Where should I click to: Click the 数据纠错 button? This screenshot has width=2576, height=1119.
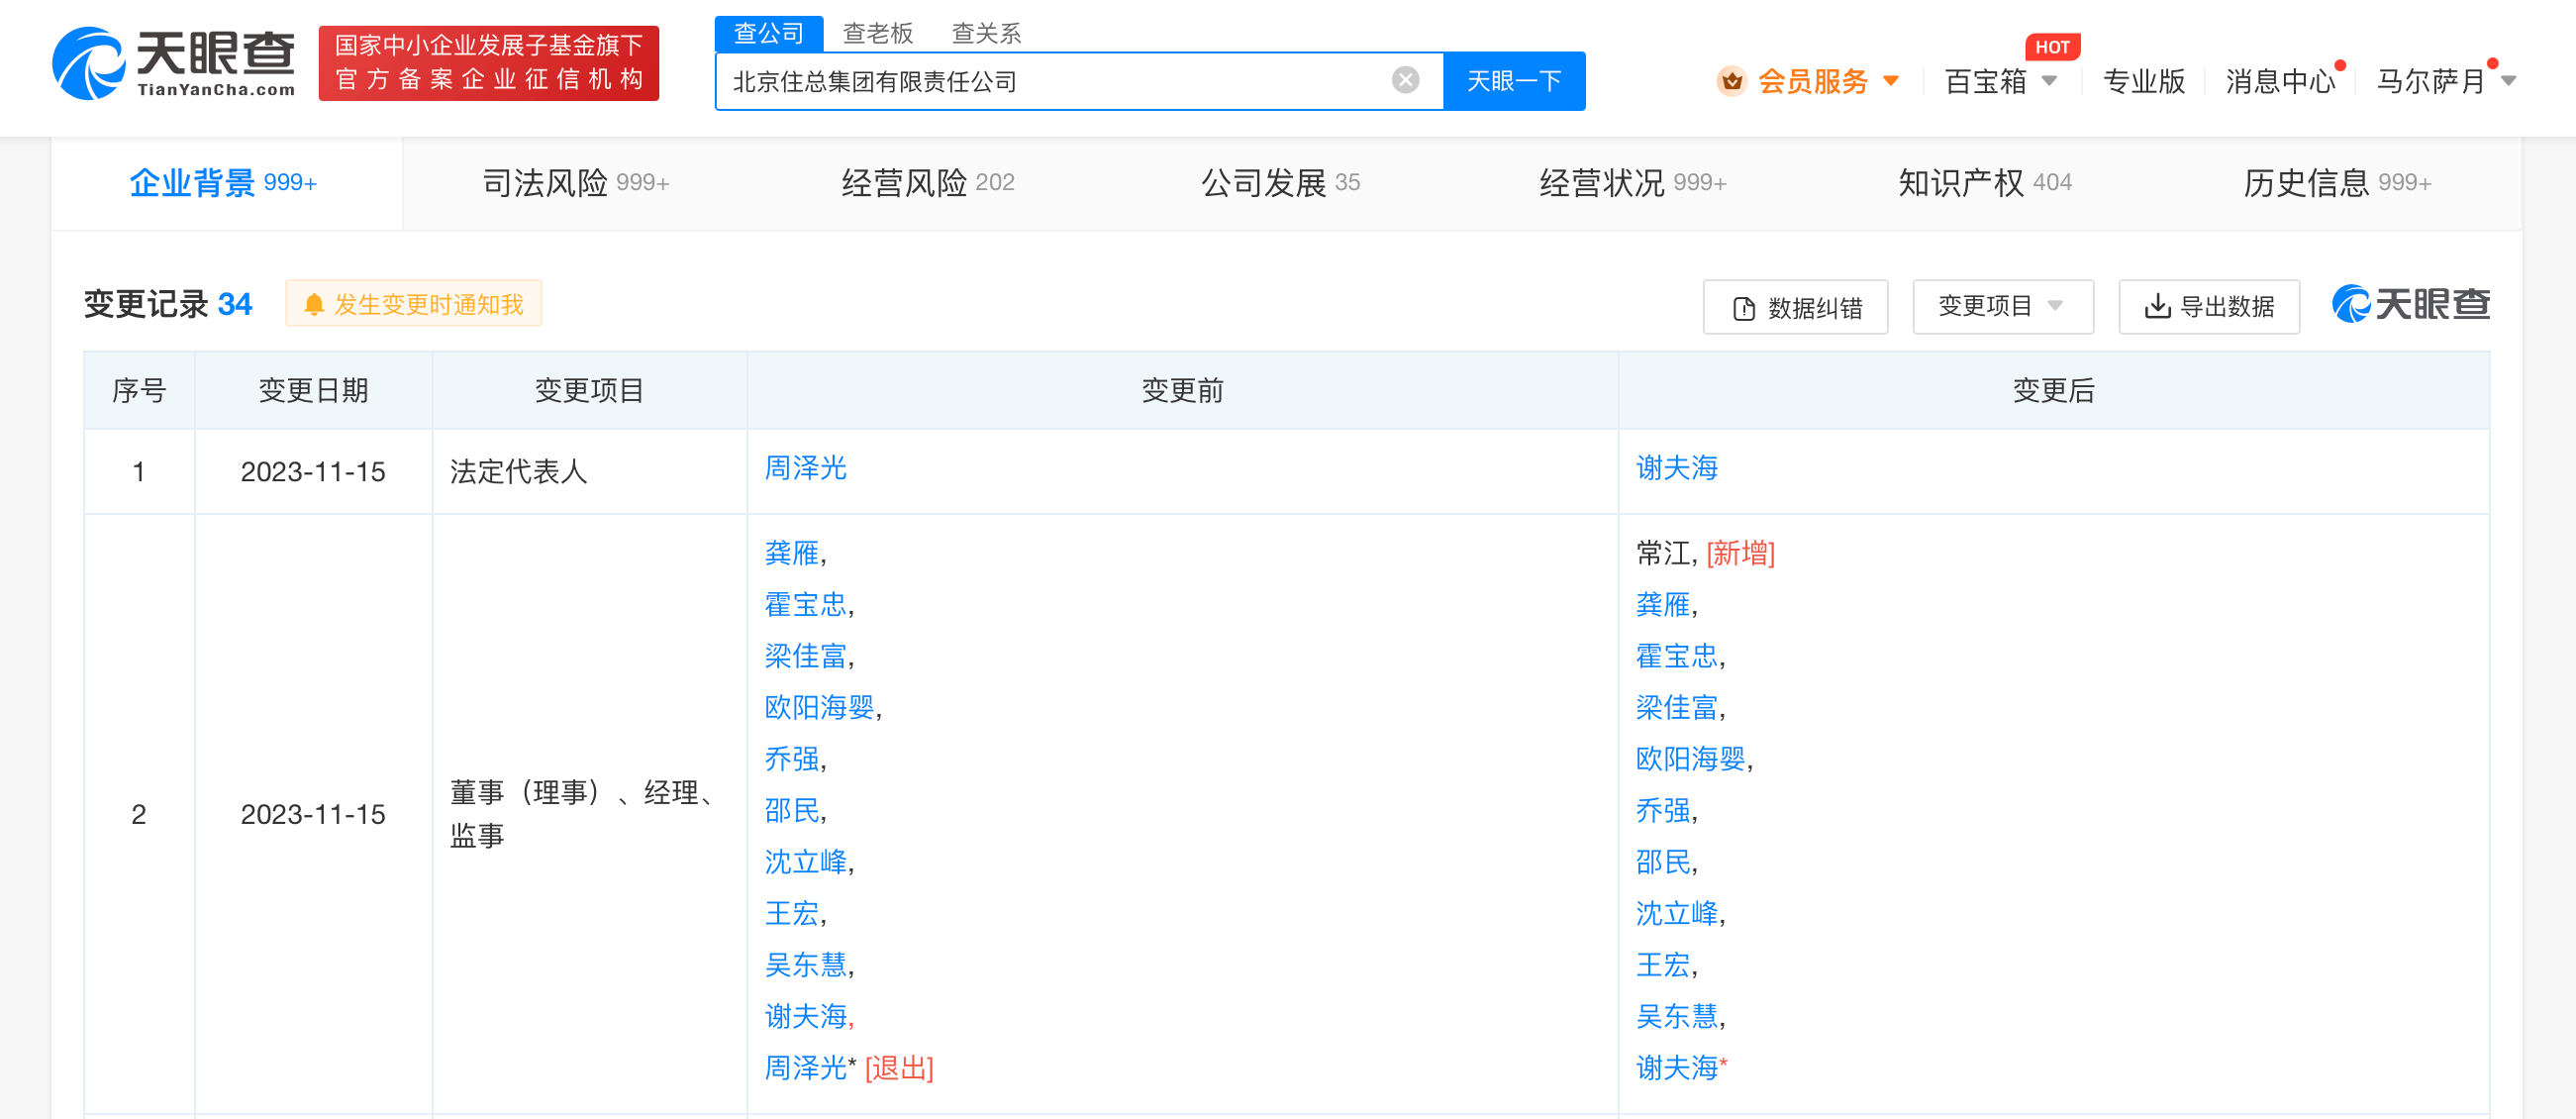(x=1796, y=307)
